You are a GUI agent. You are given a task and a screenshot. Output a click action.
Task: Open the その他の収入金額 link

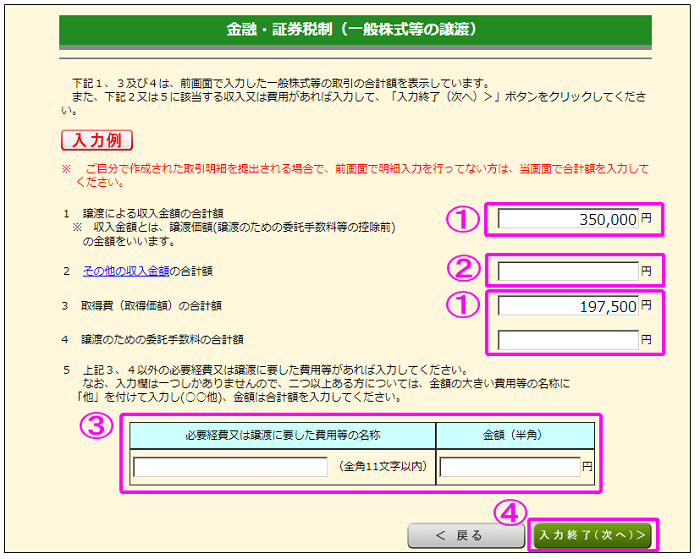click(x=126, y=271)
